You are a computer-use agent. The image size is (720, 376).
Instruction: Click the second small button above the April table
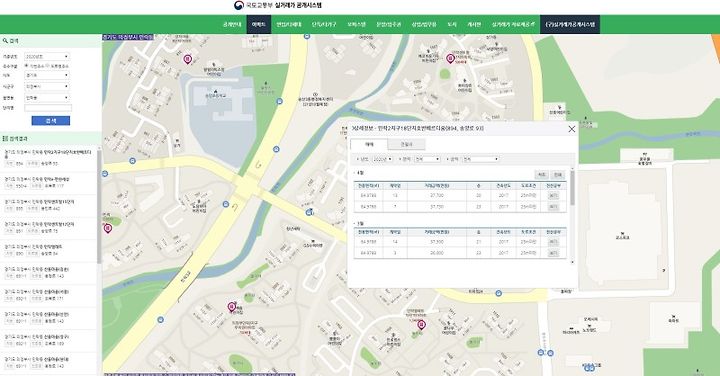click(557, 175)
